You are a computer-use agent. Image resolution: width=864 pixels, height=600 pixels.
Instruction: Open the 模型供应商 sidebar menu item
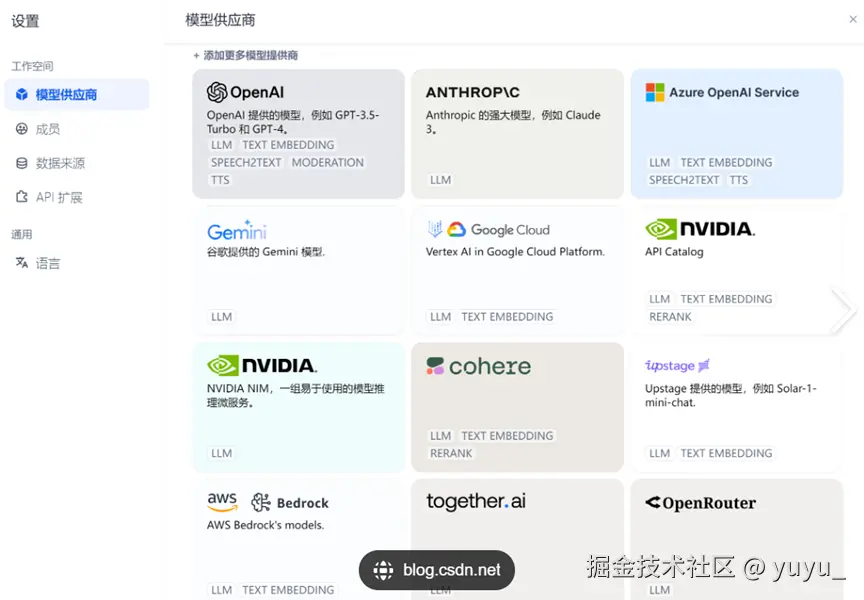66,95
